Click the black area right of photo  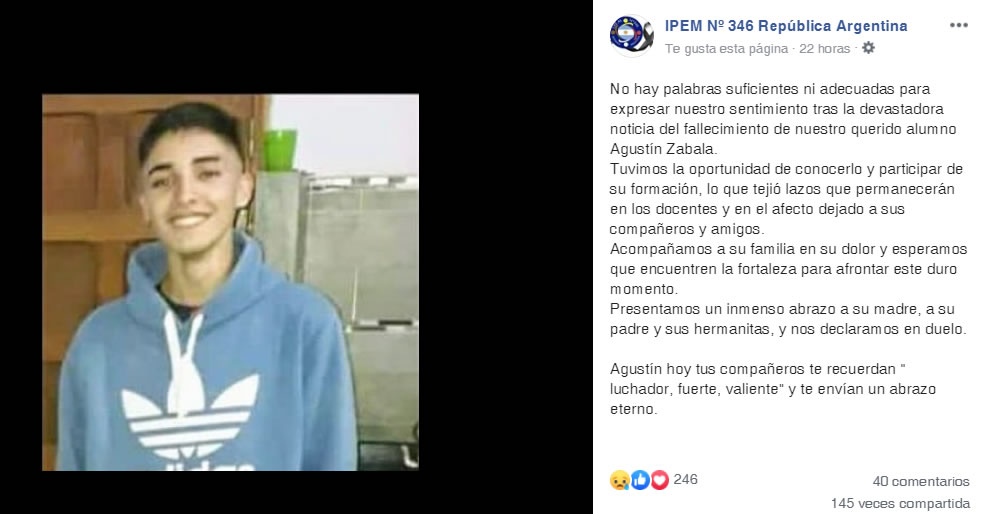[505, 282]
